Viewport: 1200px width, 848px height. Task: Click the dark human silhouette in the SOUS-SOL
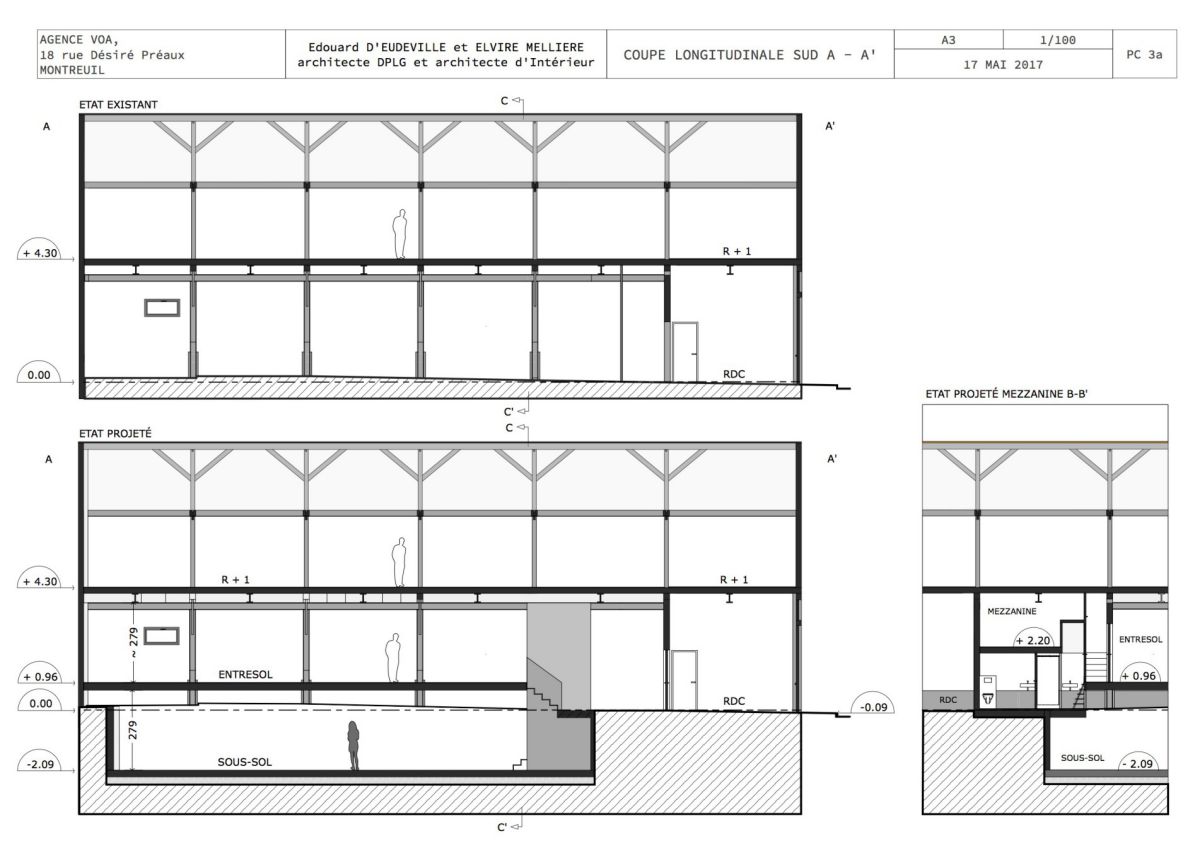(x=353, y=746)
